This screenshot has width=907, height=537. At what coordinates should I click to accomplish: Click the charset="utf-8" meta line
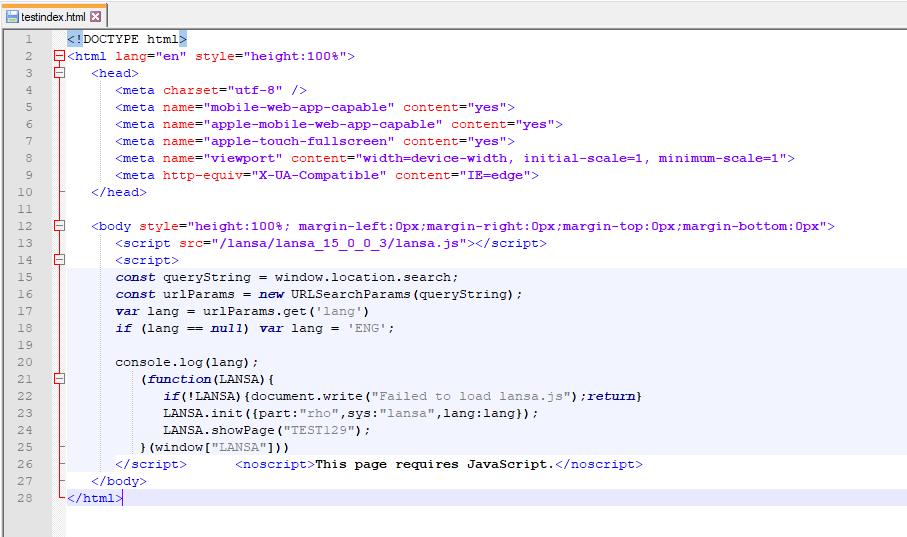(211, 90)
